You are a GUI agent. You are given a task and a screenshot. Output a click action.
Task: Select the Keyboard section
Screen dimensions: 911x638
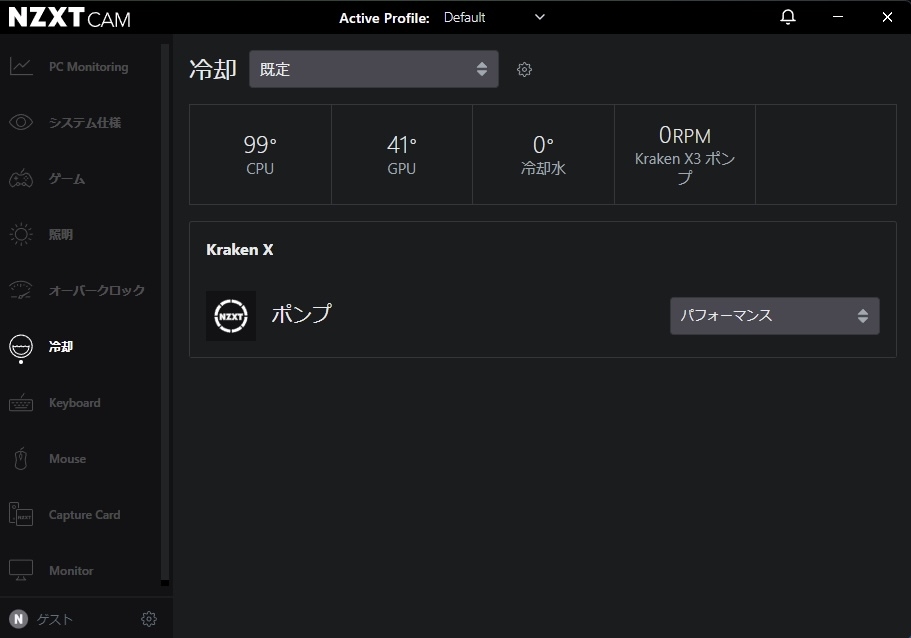point(74,403)
